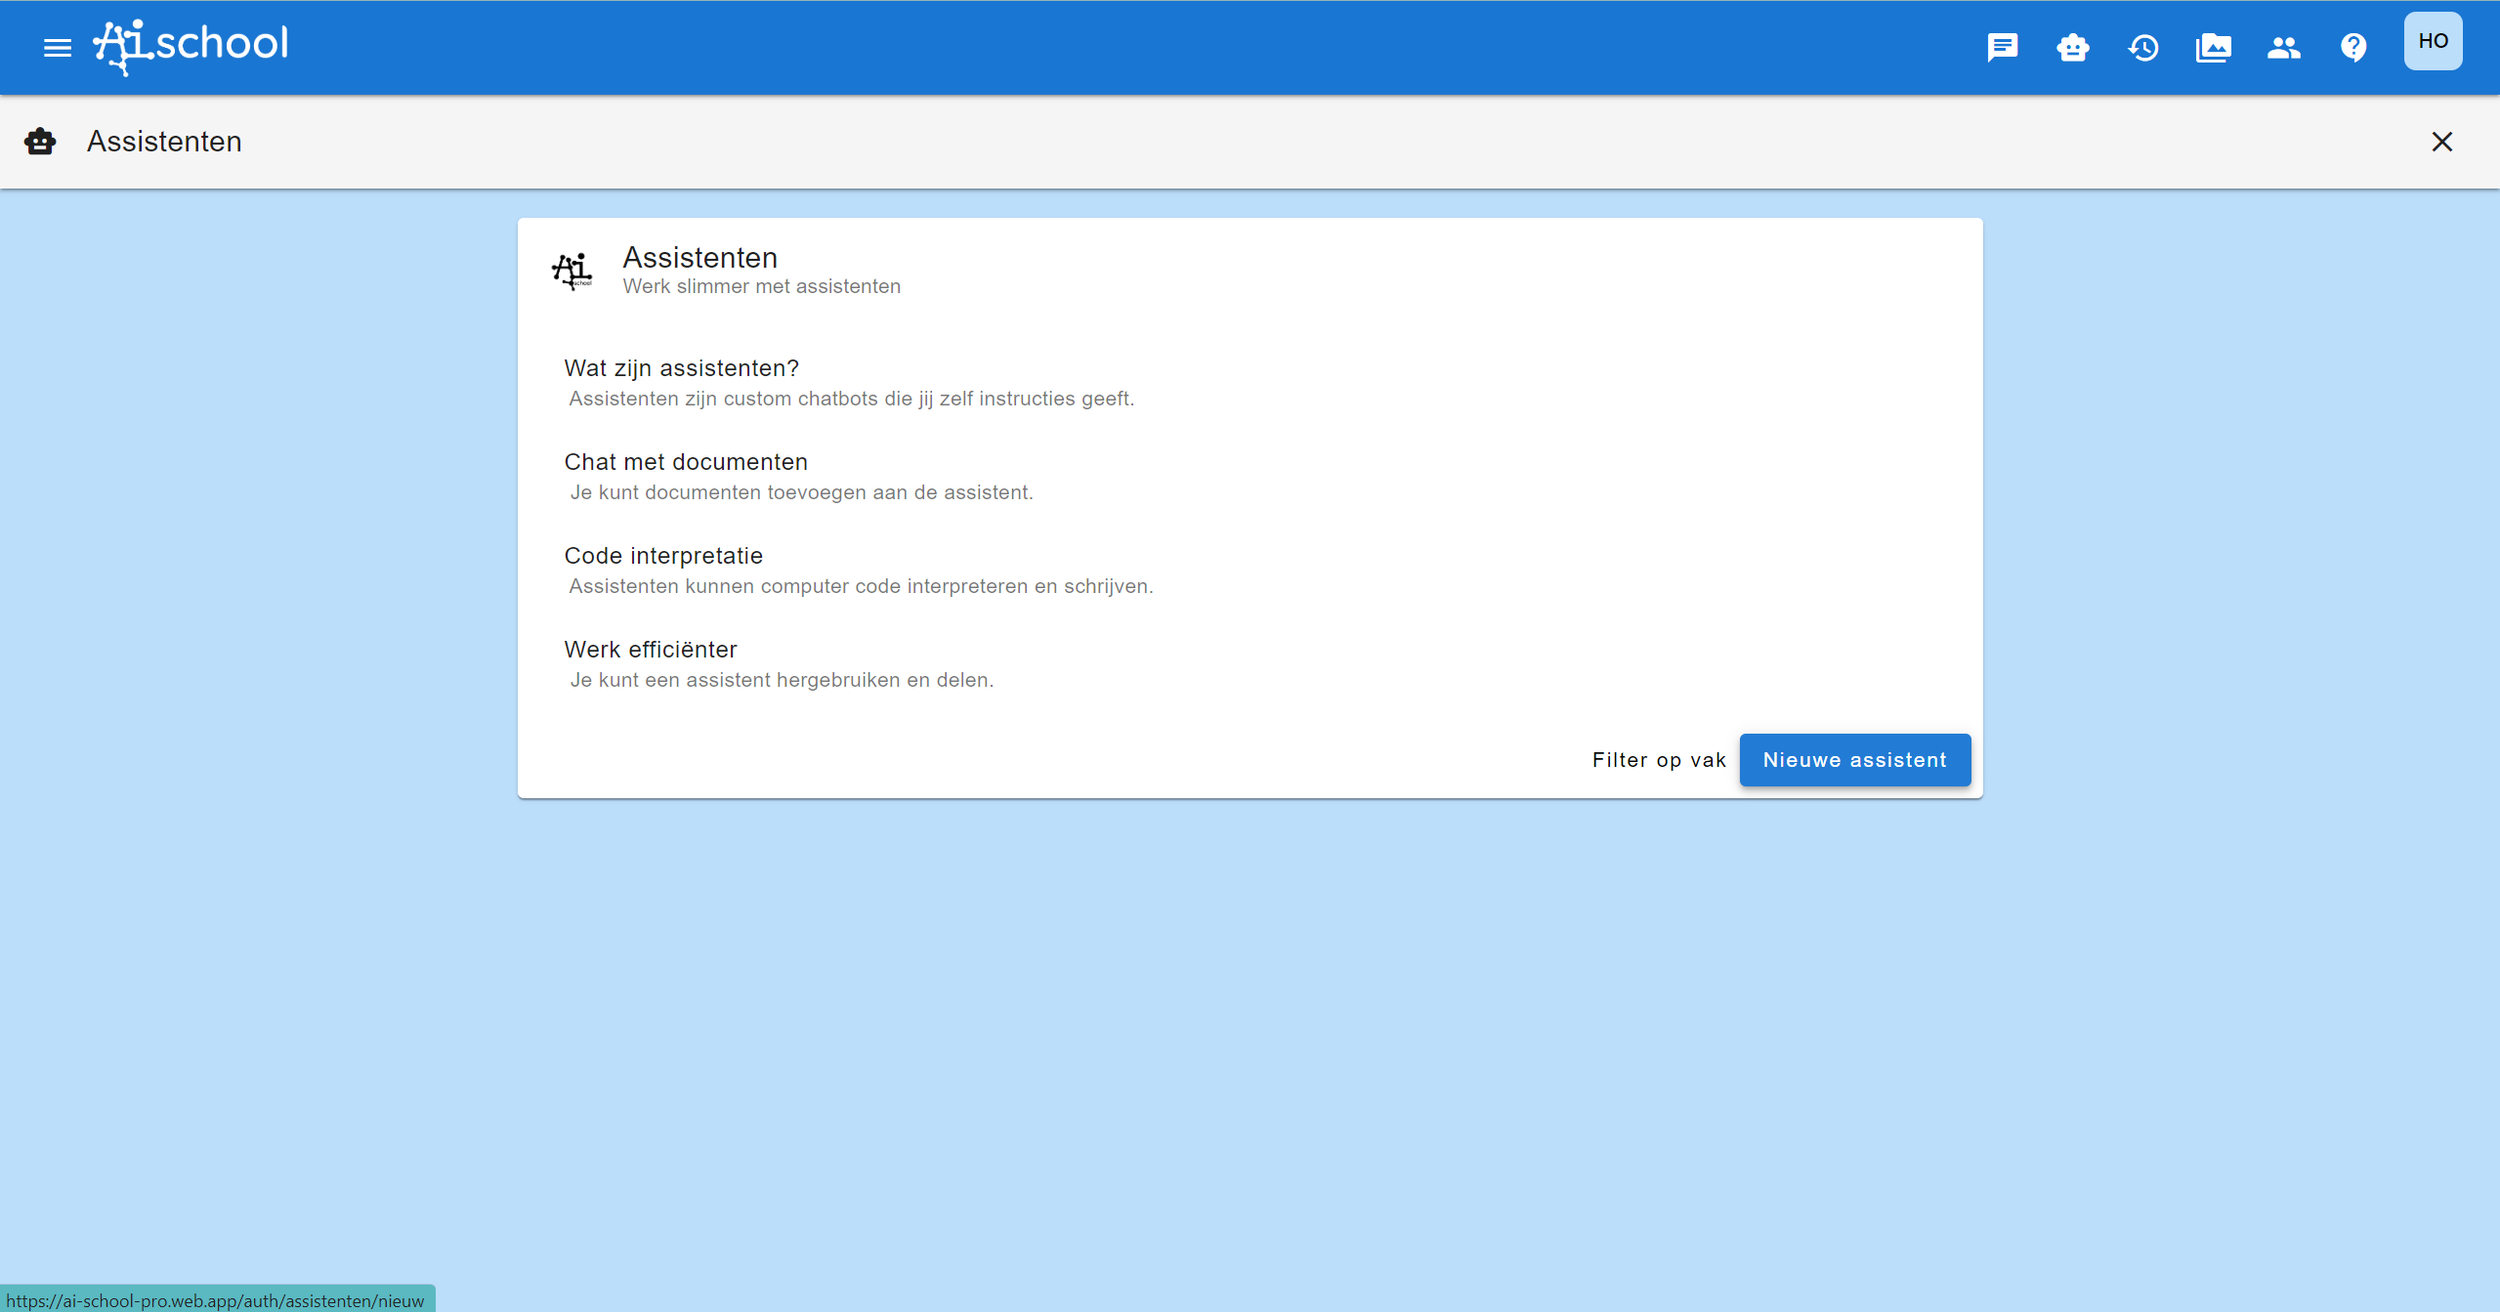The height and width of the screenshot is (1312, 2500).
Task: Open the assistants robot icon in header
Action: 2072,47
